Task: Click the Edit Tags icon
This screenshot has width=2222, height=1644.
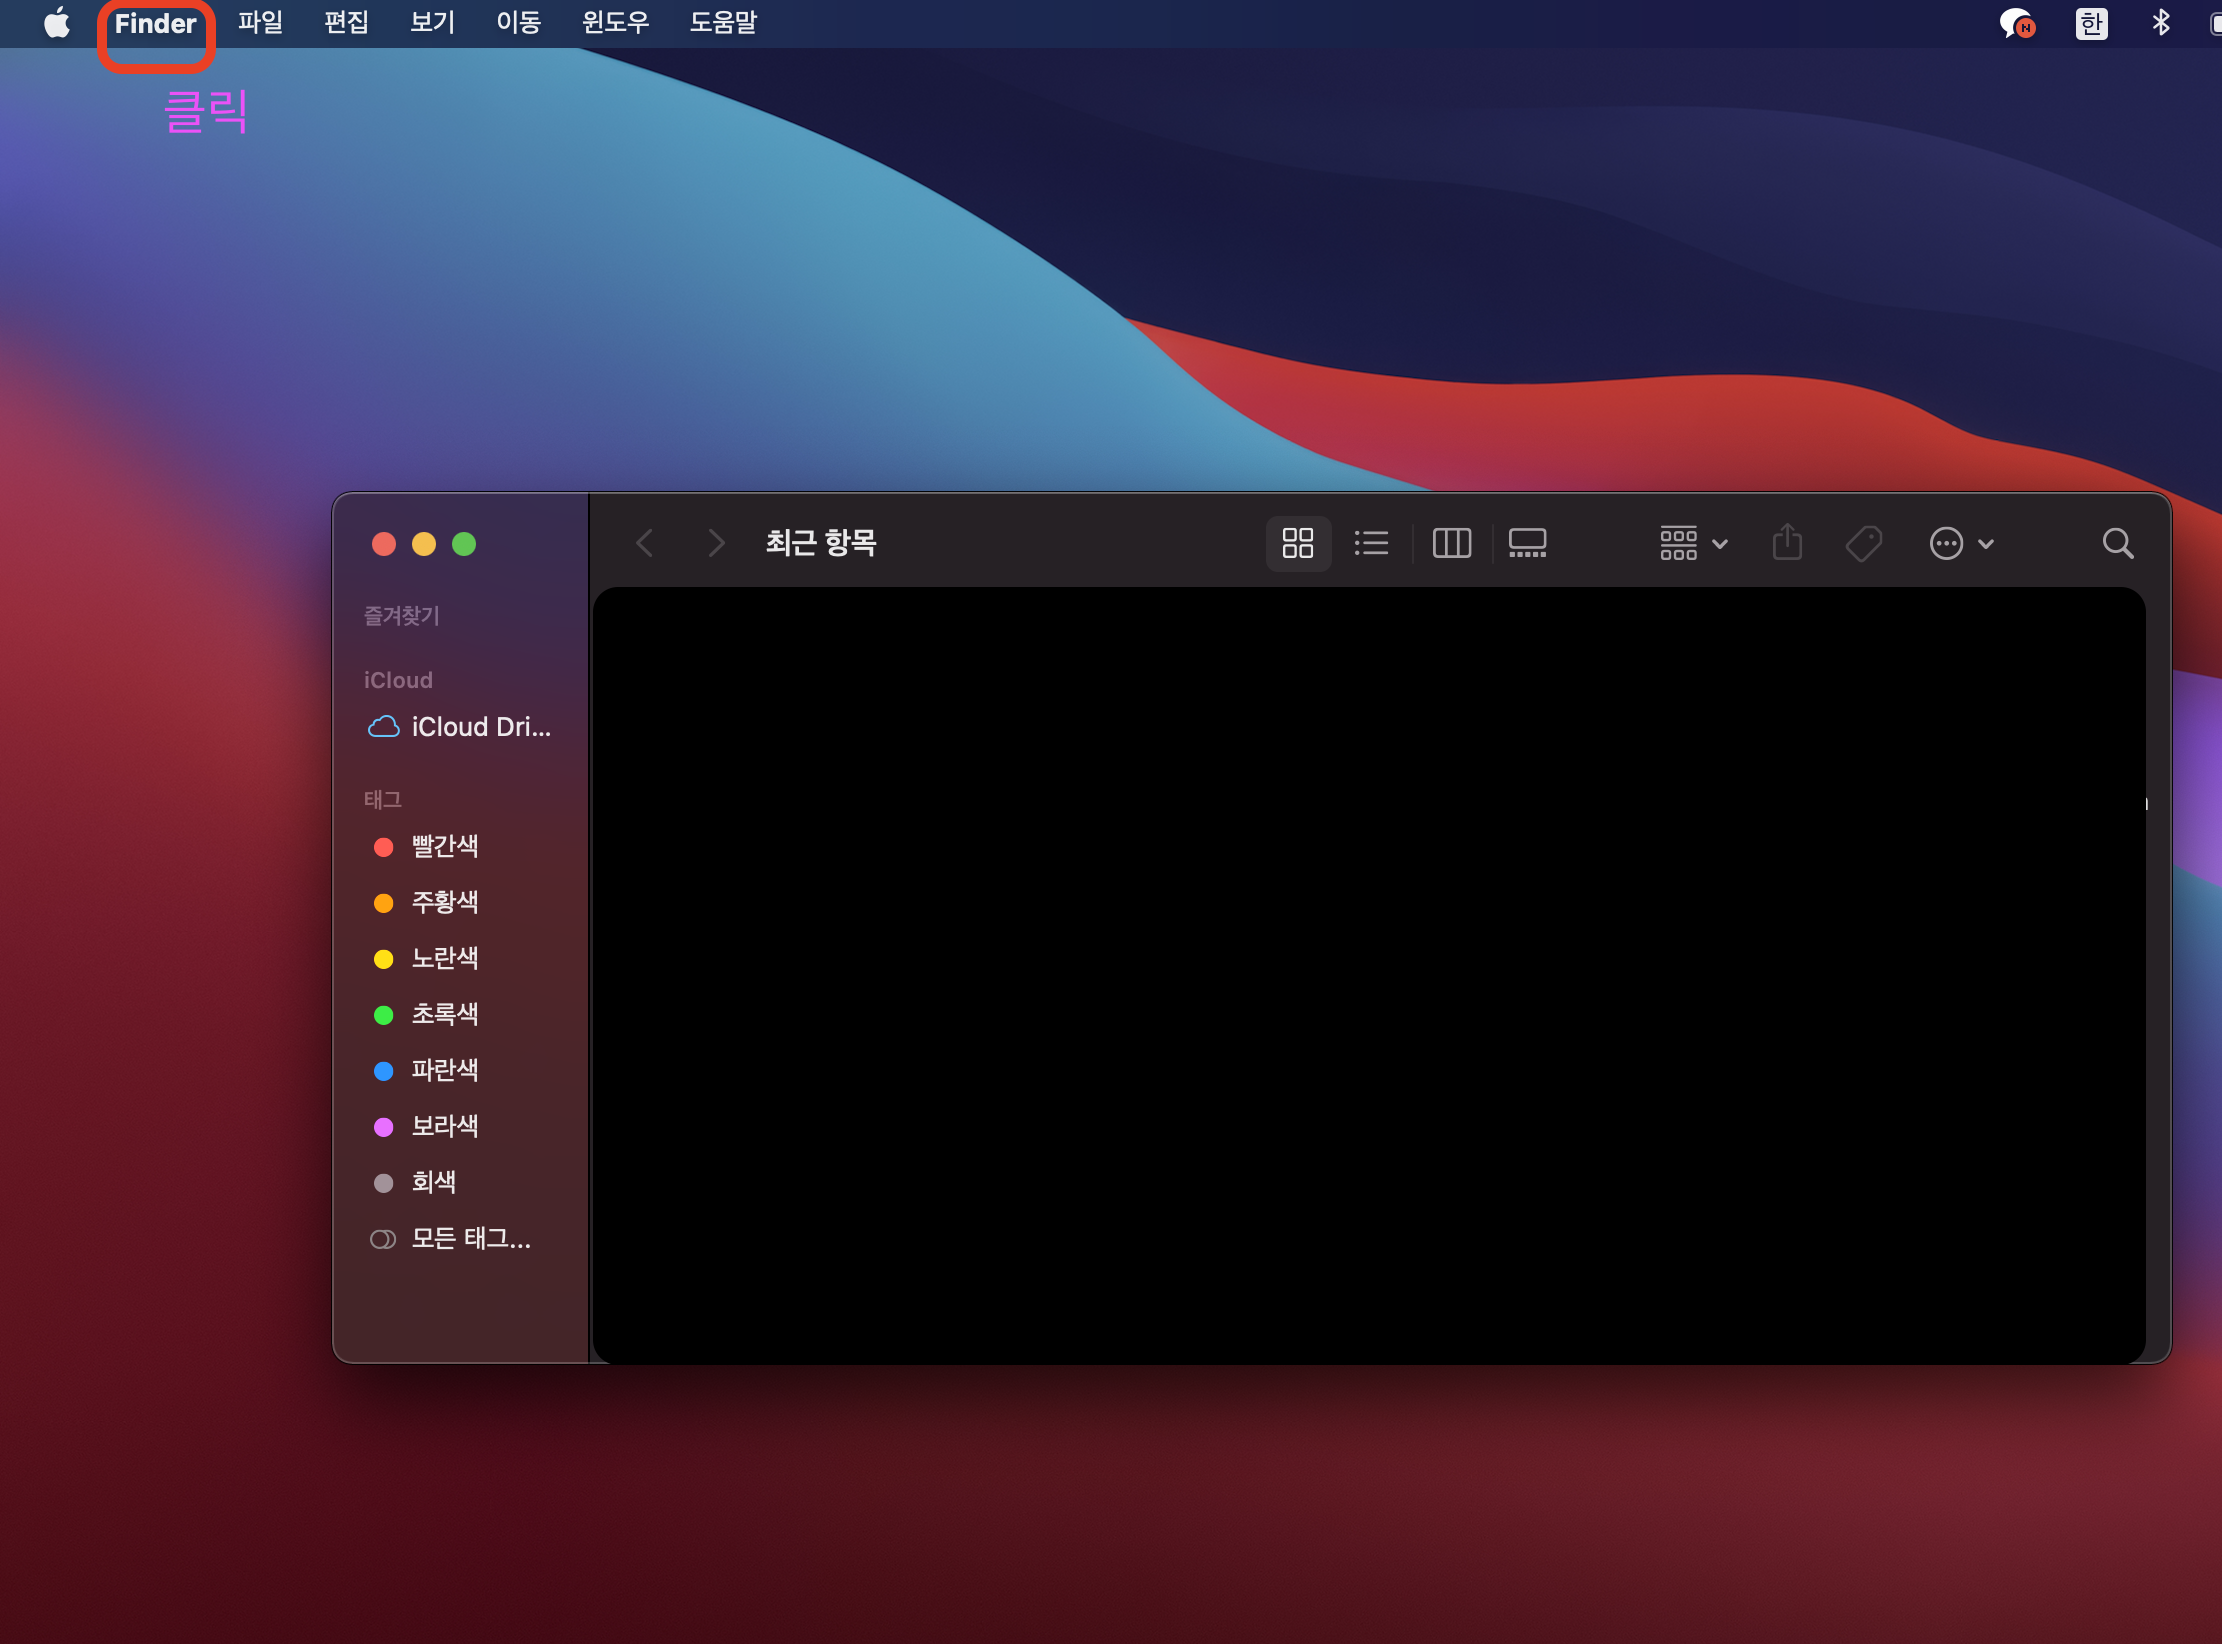Action: (x=1863, y=543)
